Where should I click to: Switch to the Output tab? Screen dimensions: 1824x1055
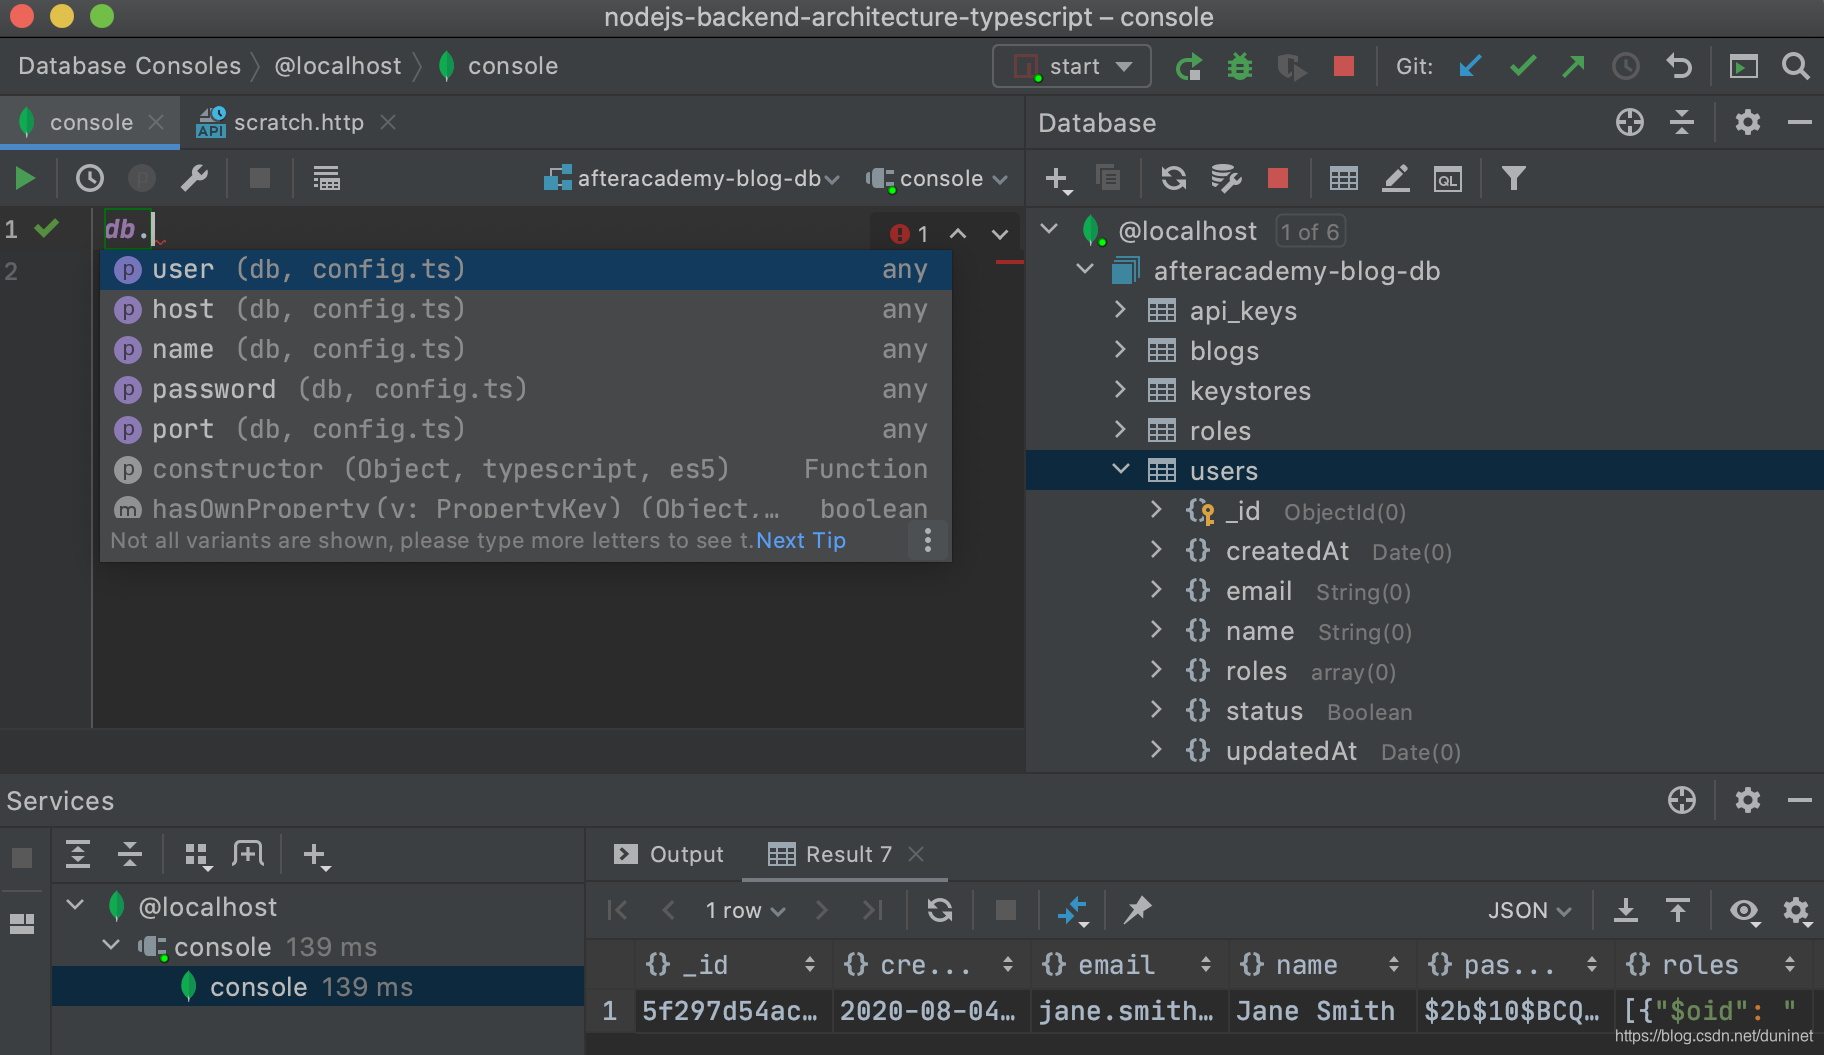(686, 853)
